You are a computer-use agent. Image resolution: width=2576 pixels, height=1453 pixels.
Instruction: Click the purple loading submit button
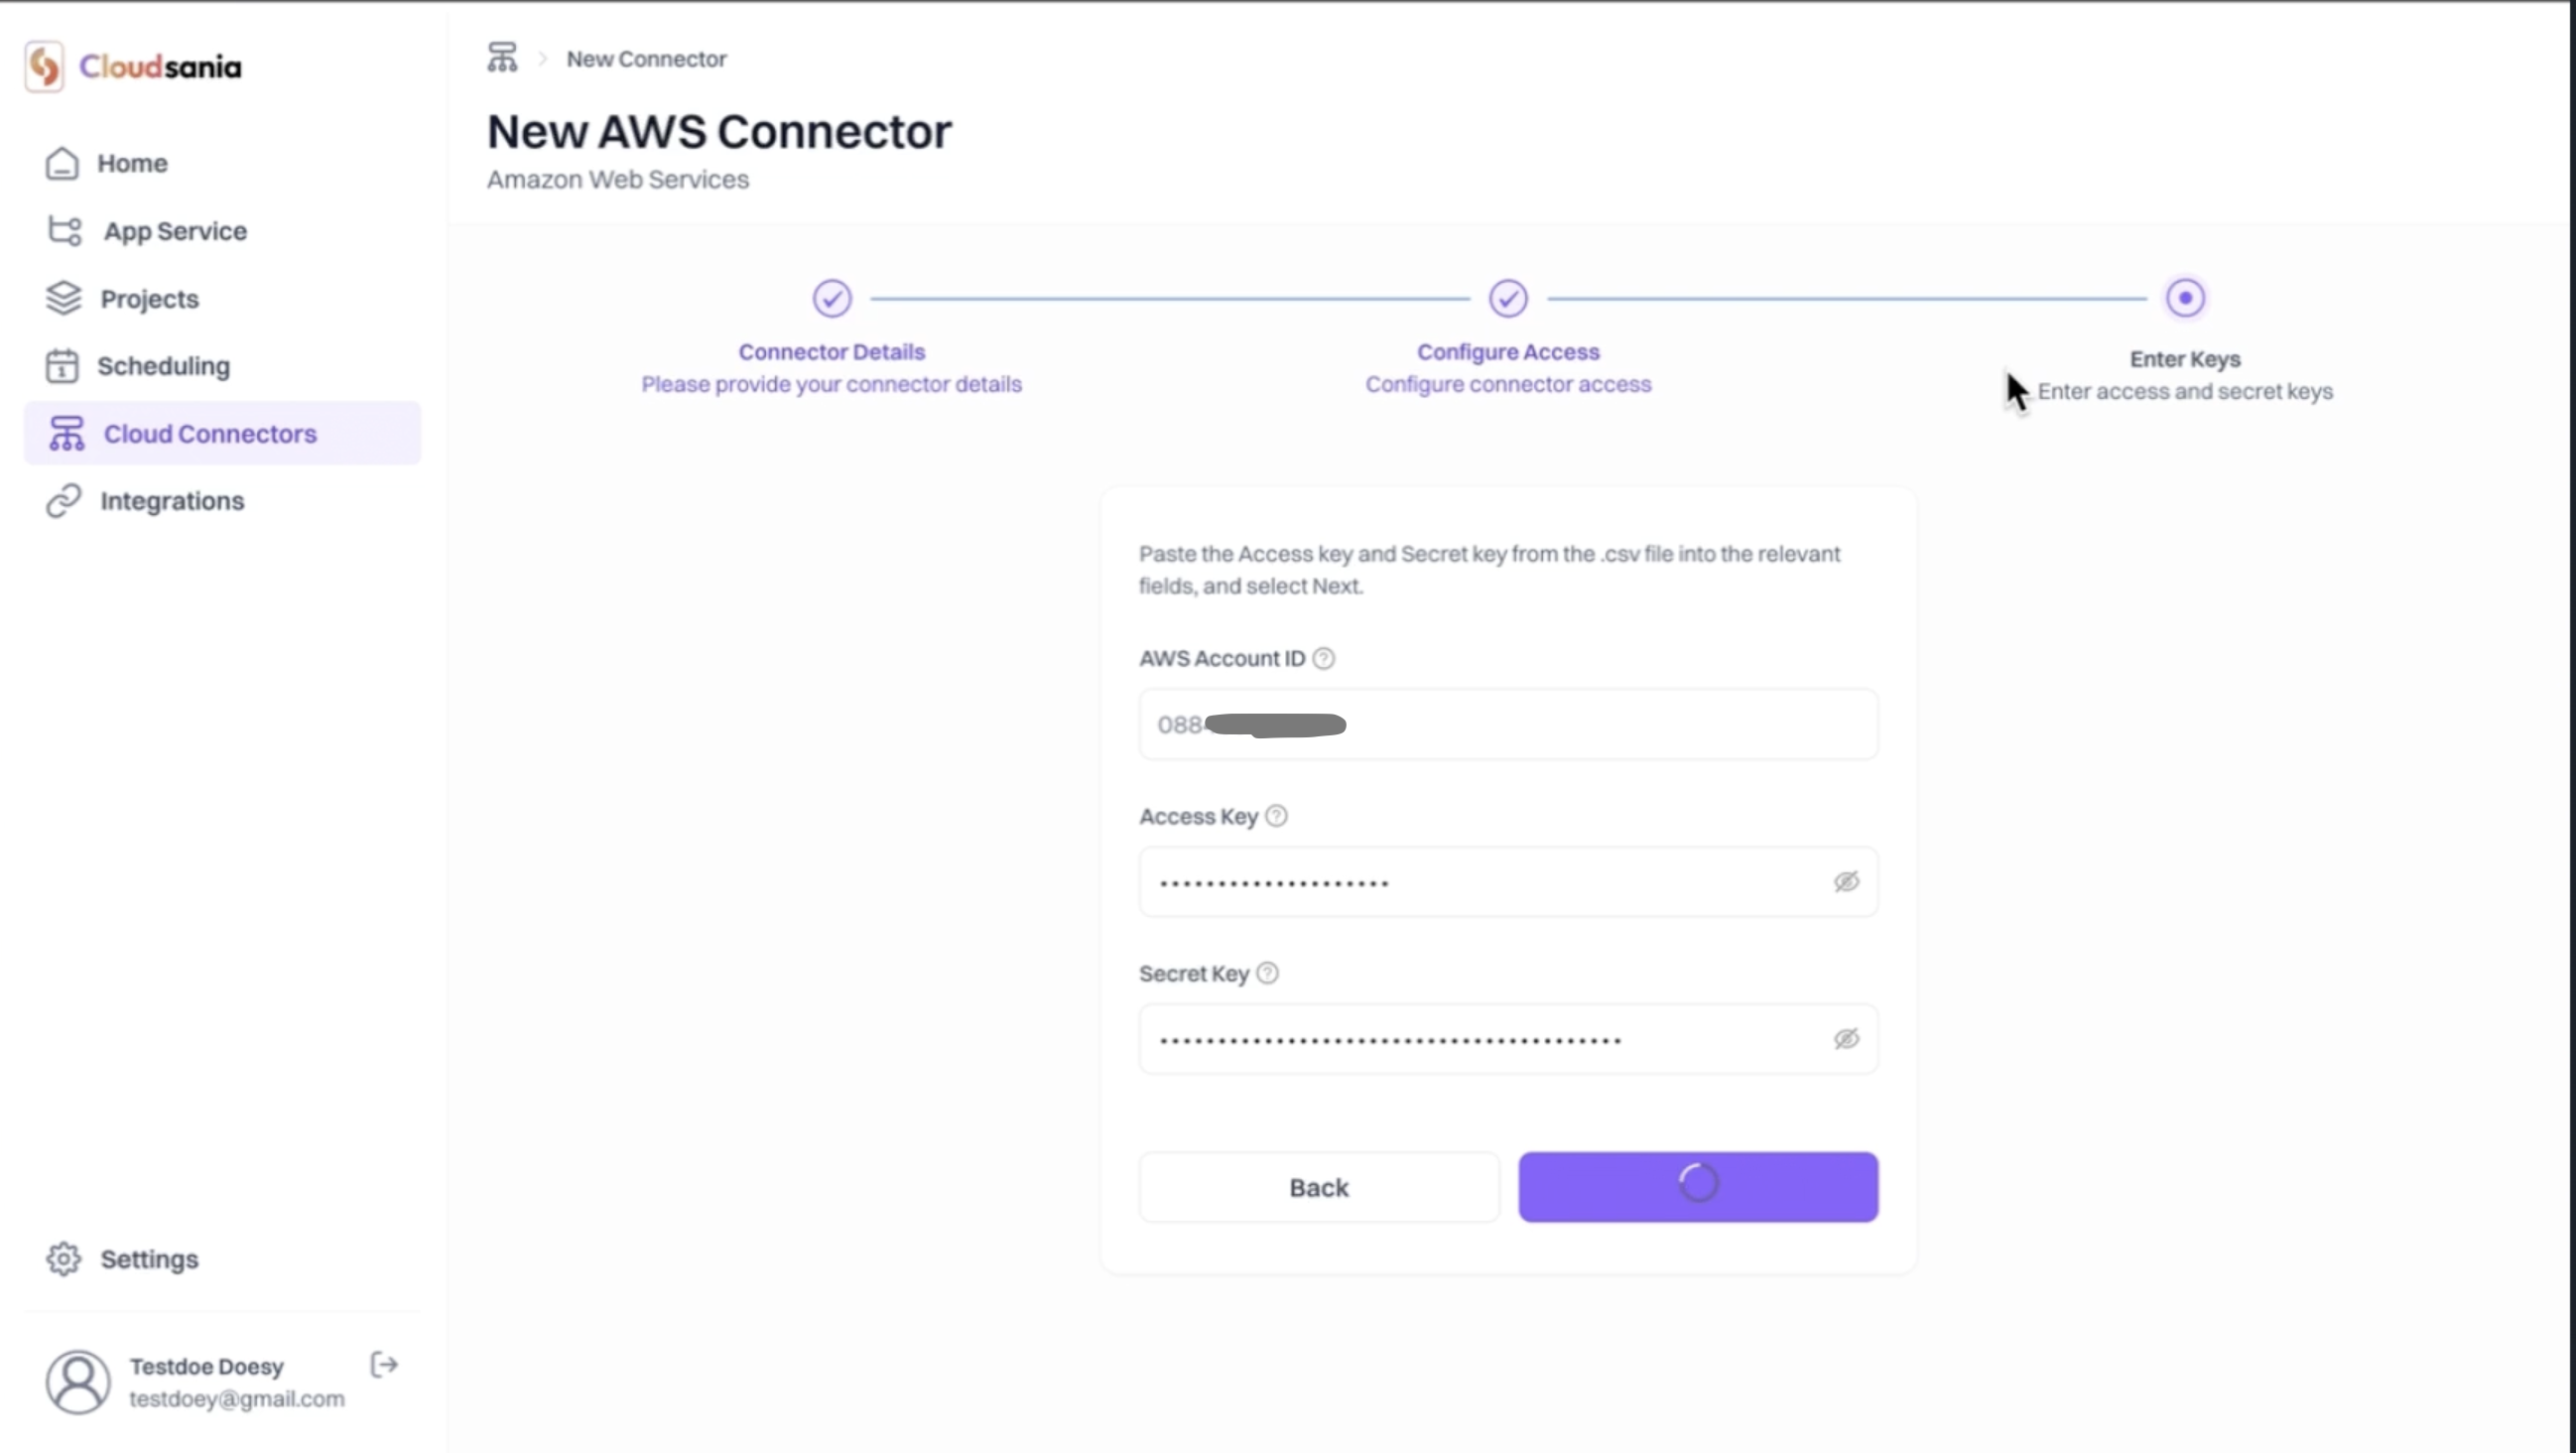[1698, 1187]
